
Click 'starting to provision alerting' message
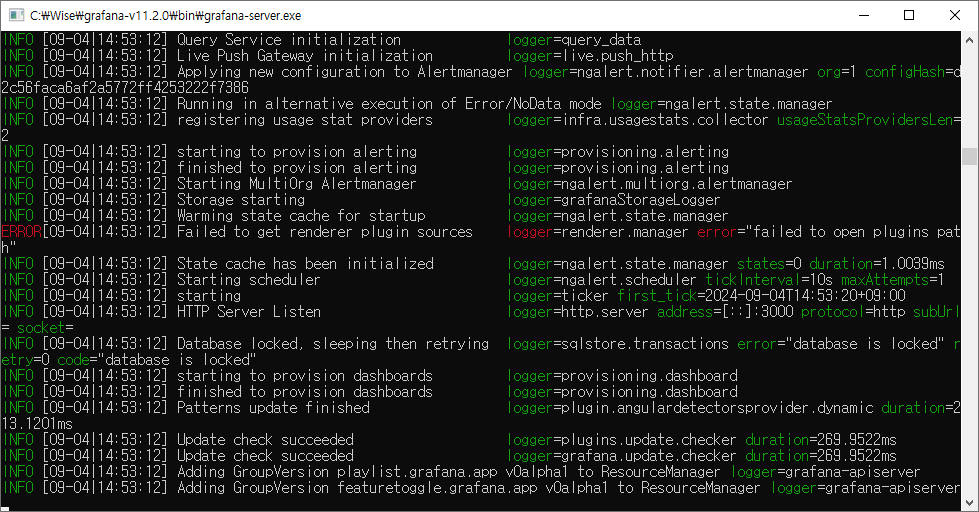pyautogui.click(x=297, y=152)
